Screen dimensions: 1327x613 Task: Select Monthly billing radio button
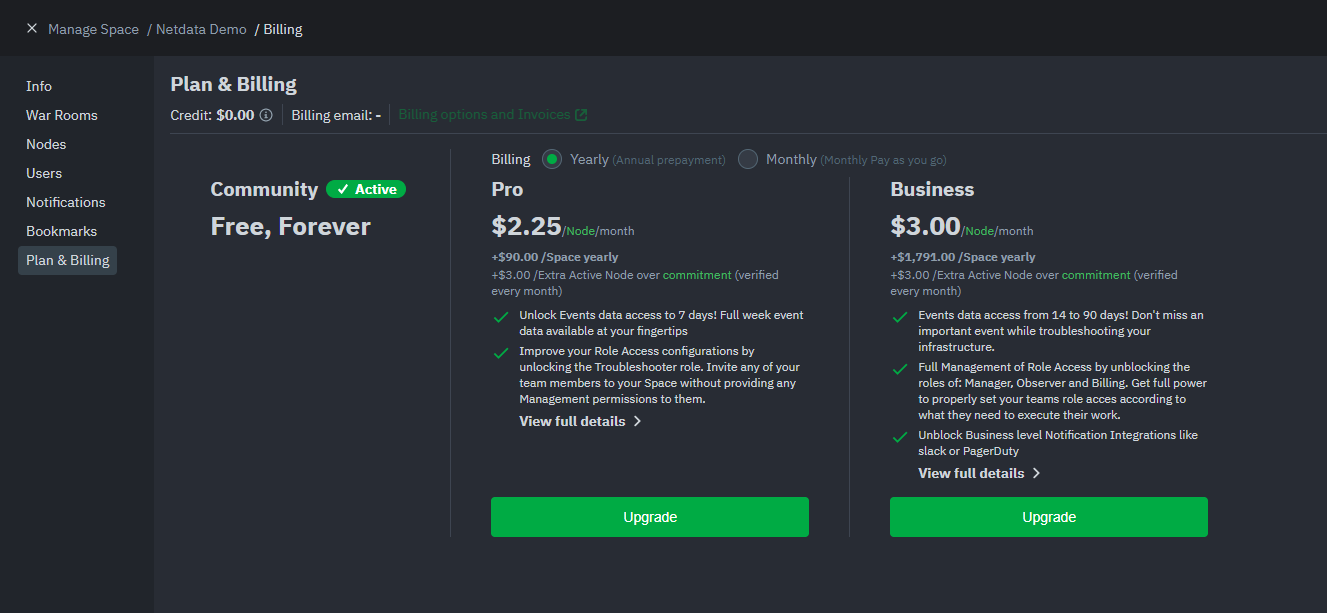(x=748, y=159)
